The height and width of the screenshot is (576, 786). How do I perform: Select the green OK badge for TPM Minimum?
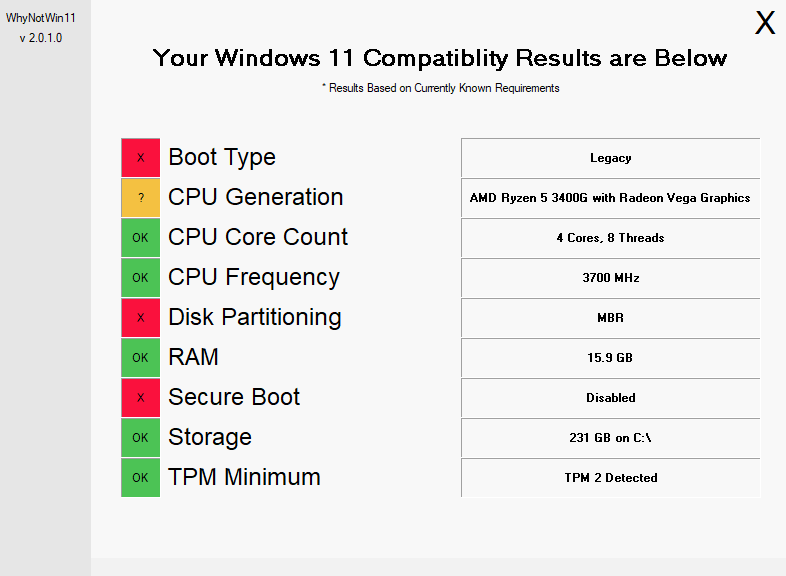(x=140, y=478)
